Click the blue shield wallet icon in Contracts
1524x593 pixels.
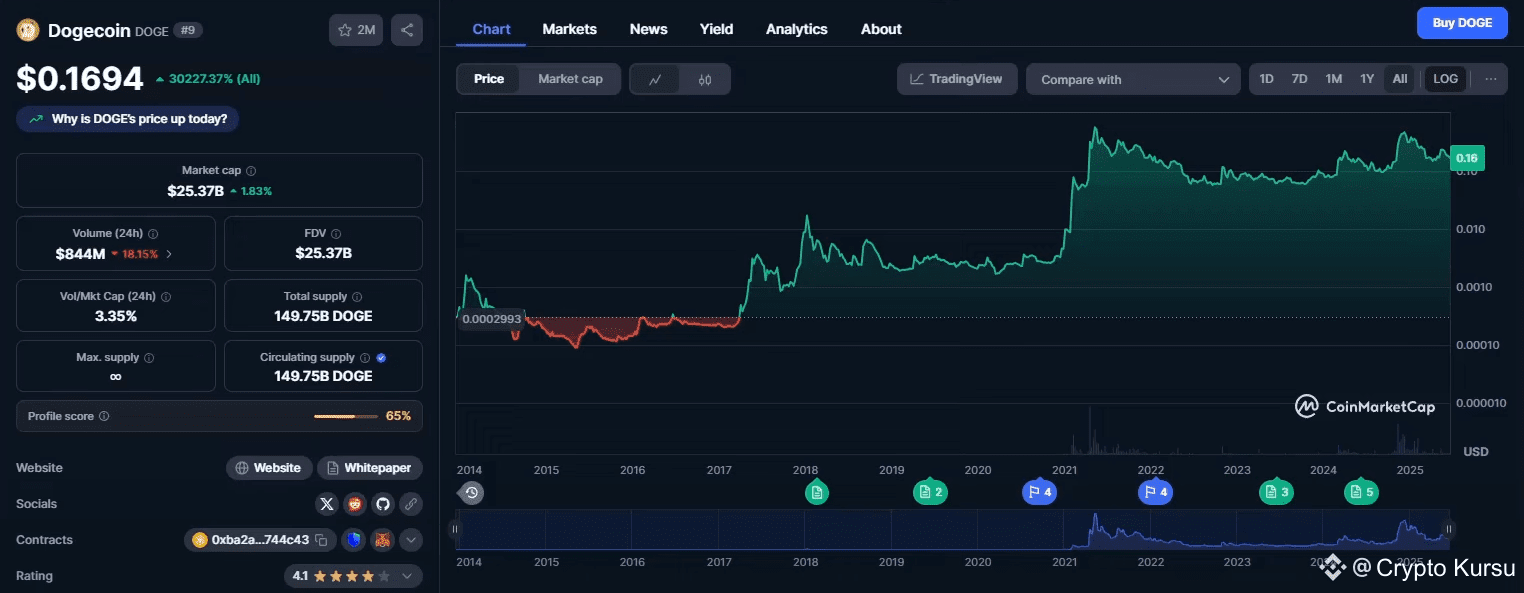click(354, 540)
